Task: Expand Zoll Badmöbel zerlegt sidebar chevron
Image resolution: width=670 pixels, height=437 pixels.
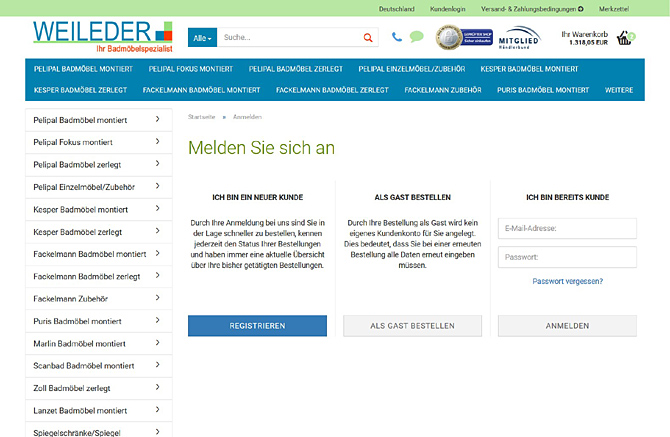Action: 157,387
